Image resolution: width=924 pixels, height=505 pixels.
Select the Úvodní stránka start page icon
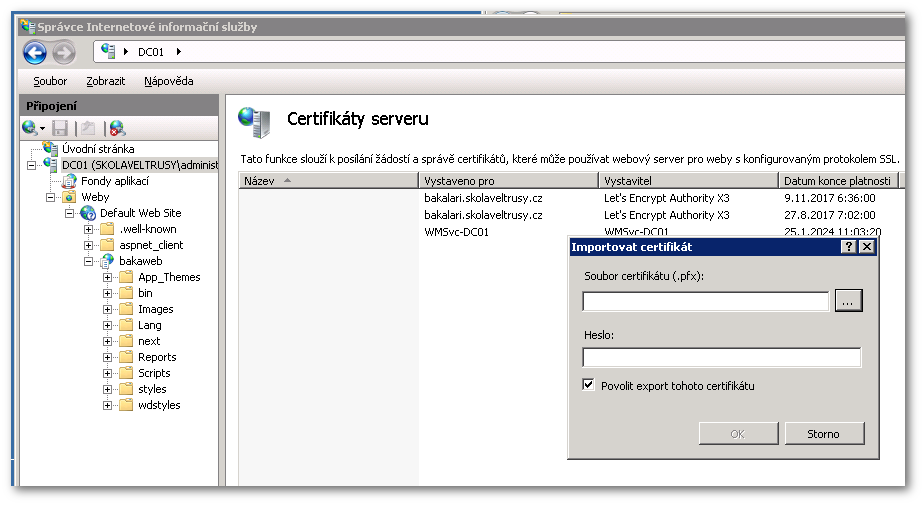[50, 149]
